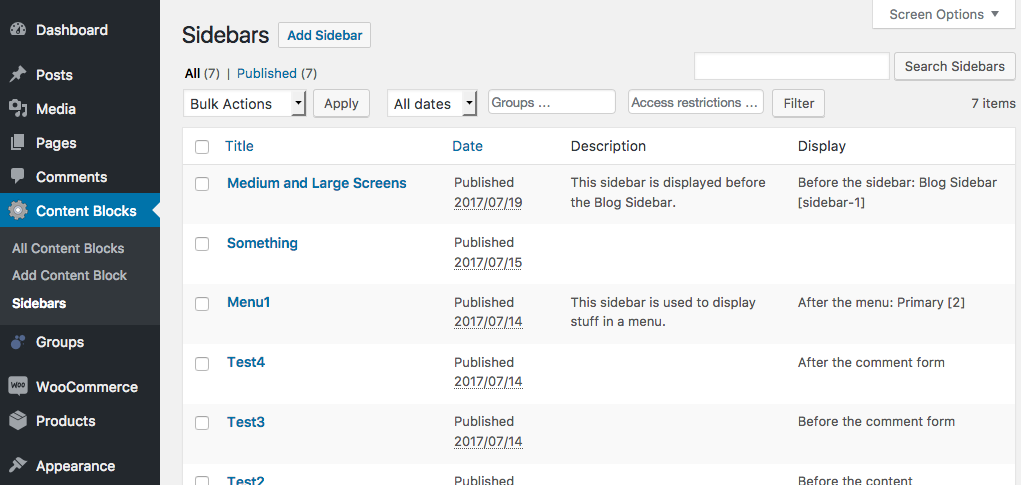Open the Something sidebar title link
Image resolution: width=1021 pixels, height=485 pixels.
coord(262,243)
